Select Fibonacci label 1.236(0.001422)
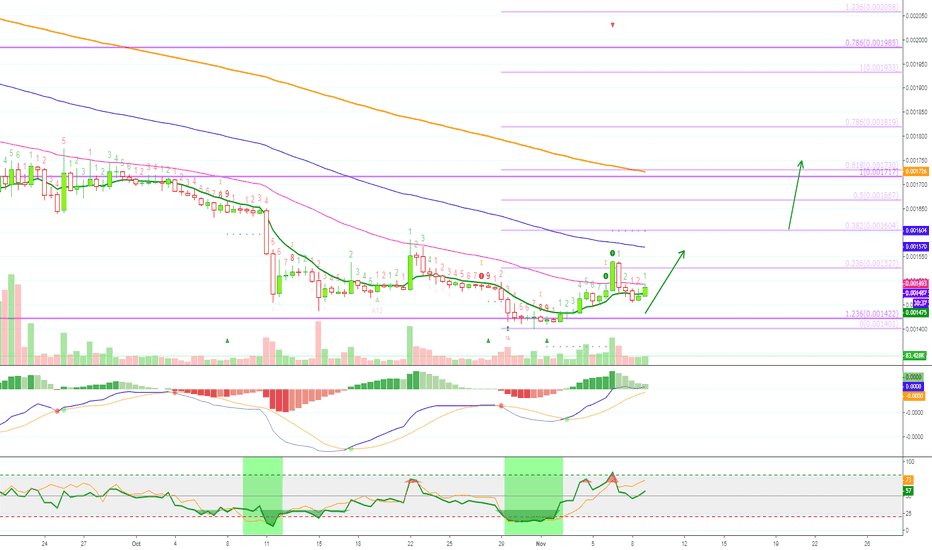 pos(872,314)
